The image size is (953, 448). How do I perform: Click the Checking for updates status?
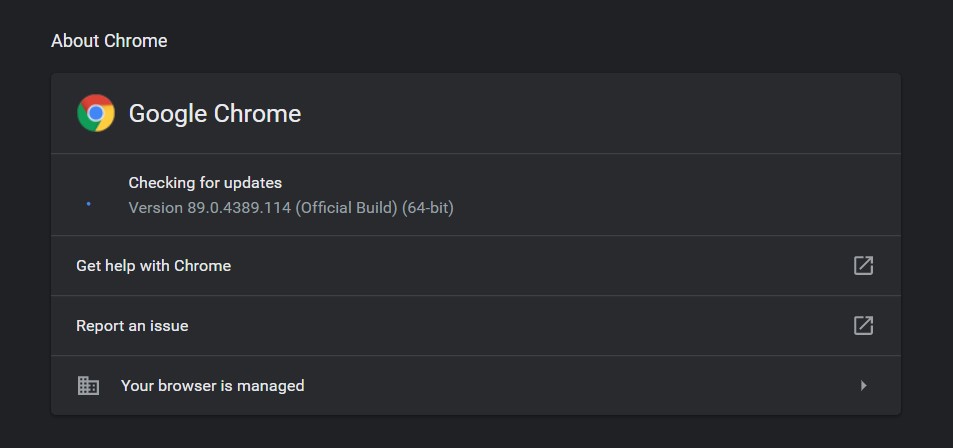(205, 183)
